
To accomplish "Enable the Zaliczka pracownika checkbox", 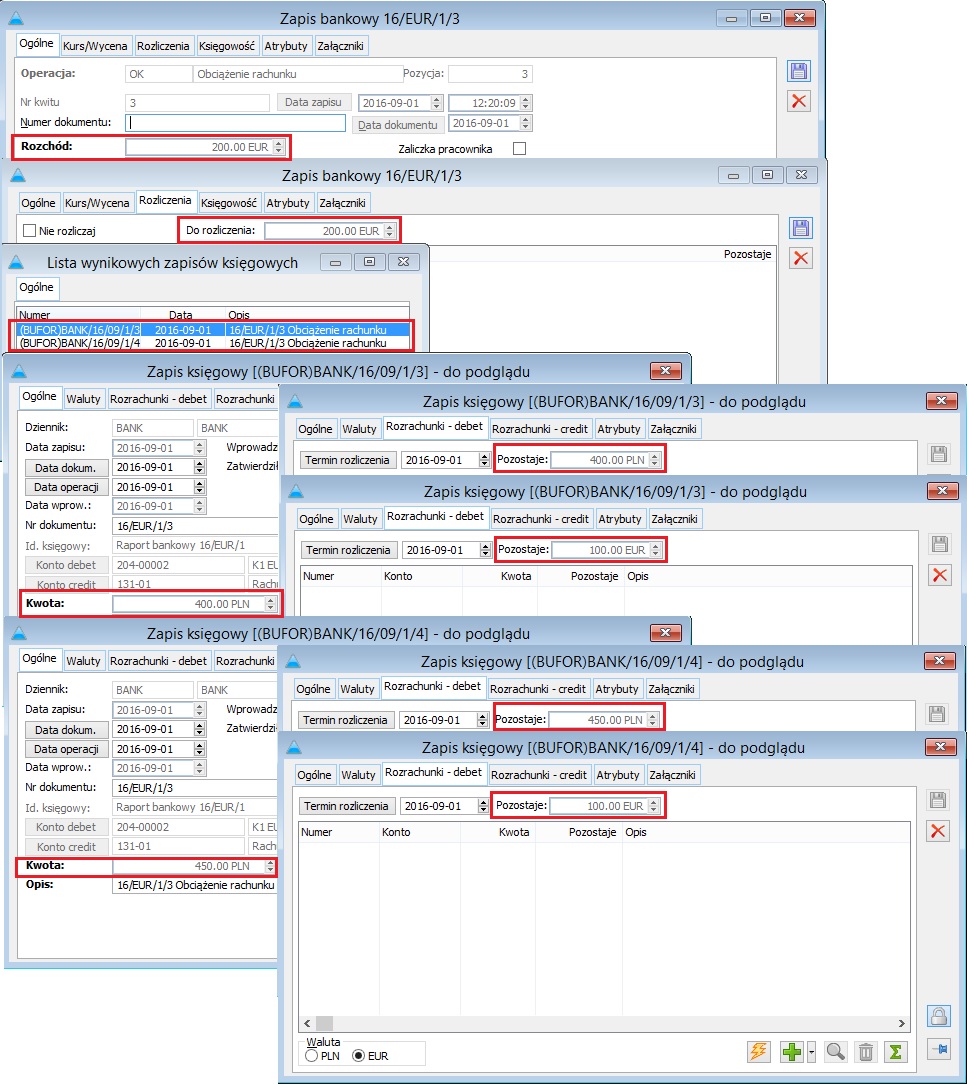I will coord(519,149).
